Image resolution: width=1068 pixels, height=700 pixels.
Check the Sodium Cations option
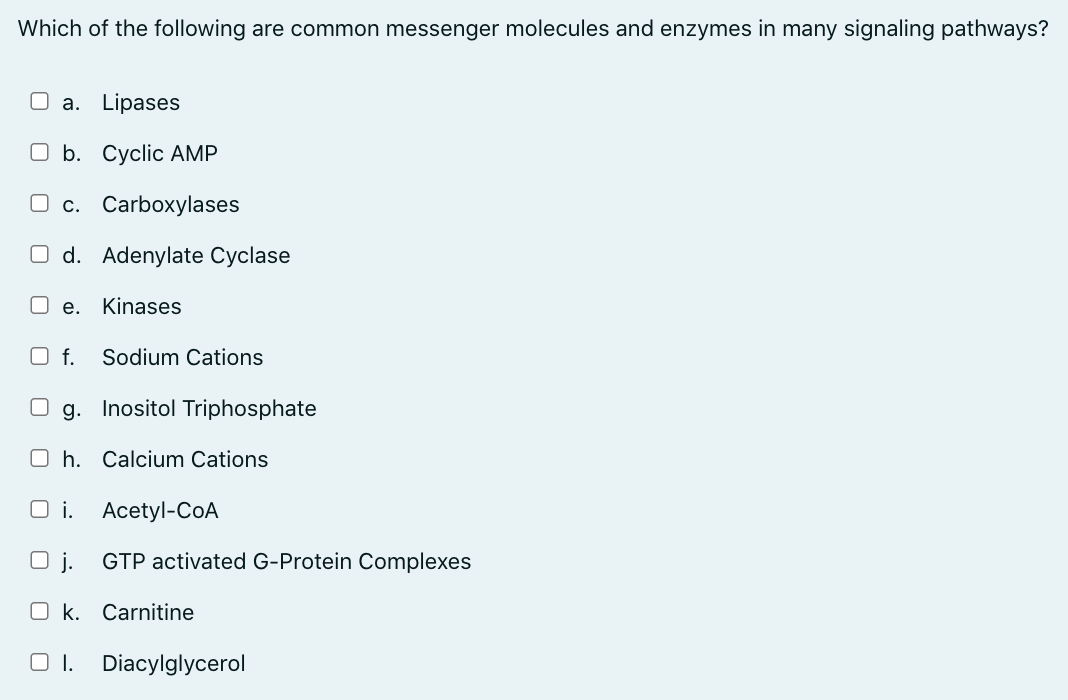pyautogui.click(x=39, y=355)
